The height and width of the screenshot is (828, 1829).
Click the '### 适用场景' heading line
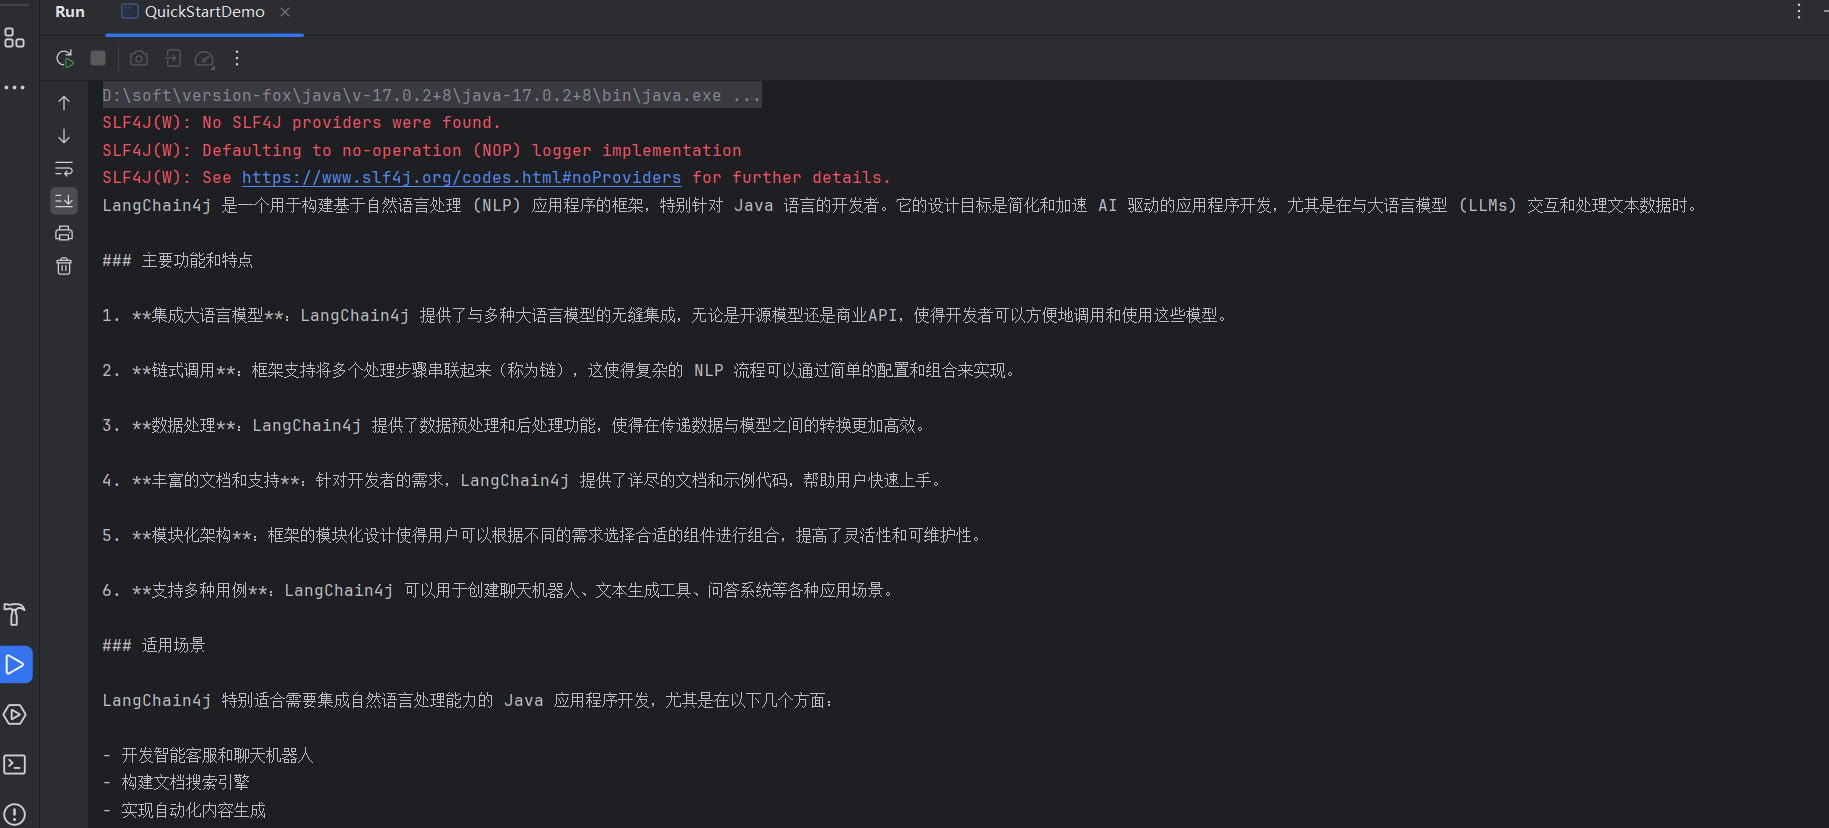pos(153,646)
